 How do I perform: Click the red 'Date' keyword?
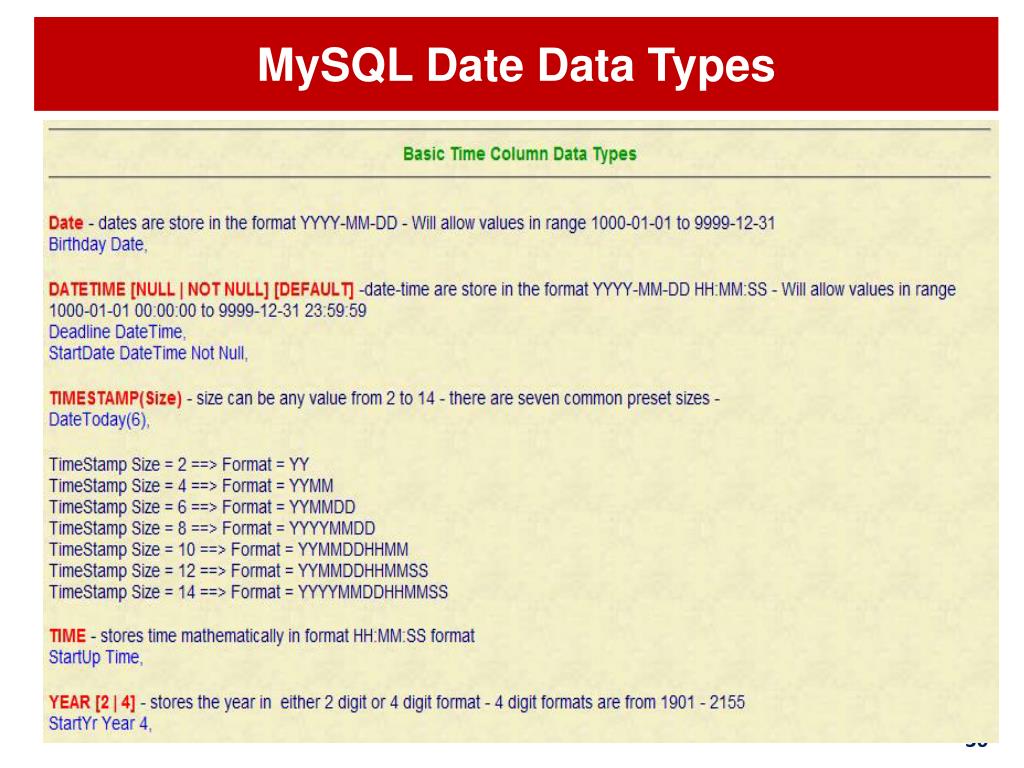[66, 223]
